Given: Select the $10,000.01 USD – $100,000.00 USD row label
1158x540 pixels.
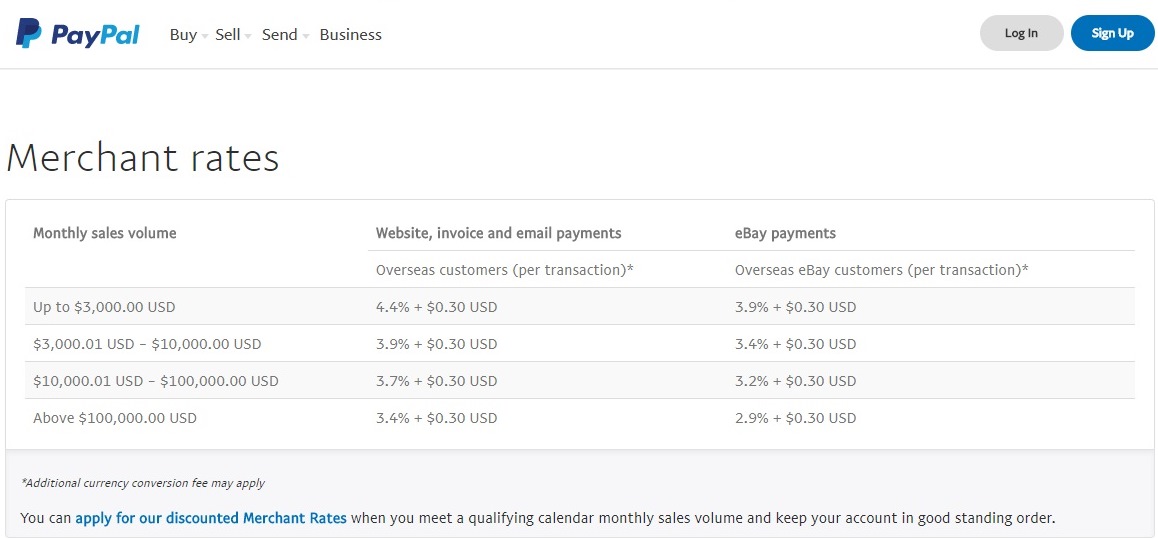Looking at the screenshot, I should click(x=156, y=381).
